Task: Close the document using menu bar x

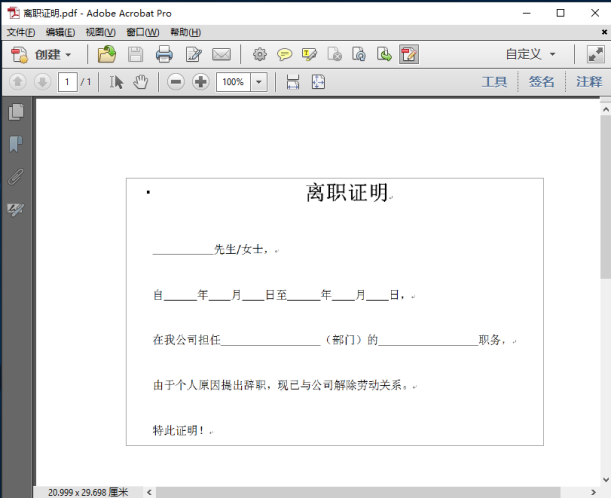Action: 604,32
